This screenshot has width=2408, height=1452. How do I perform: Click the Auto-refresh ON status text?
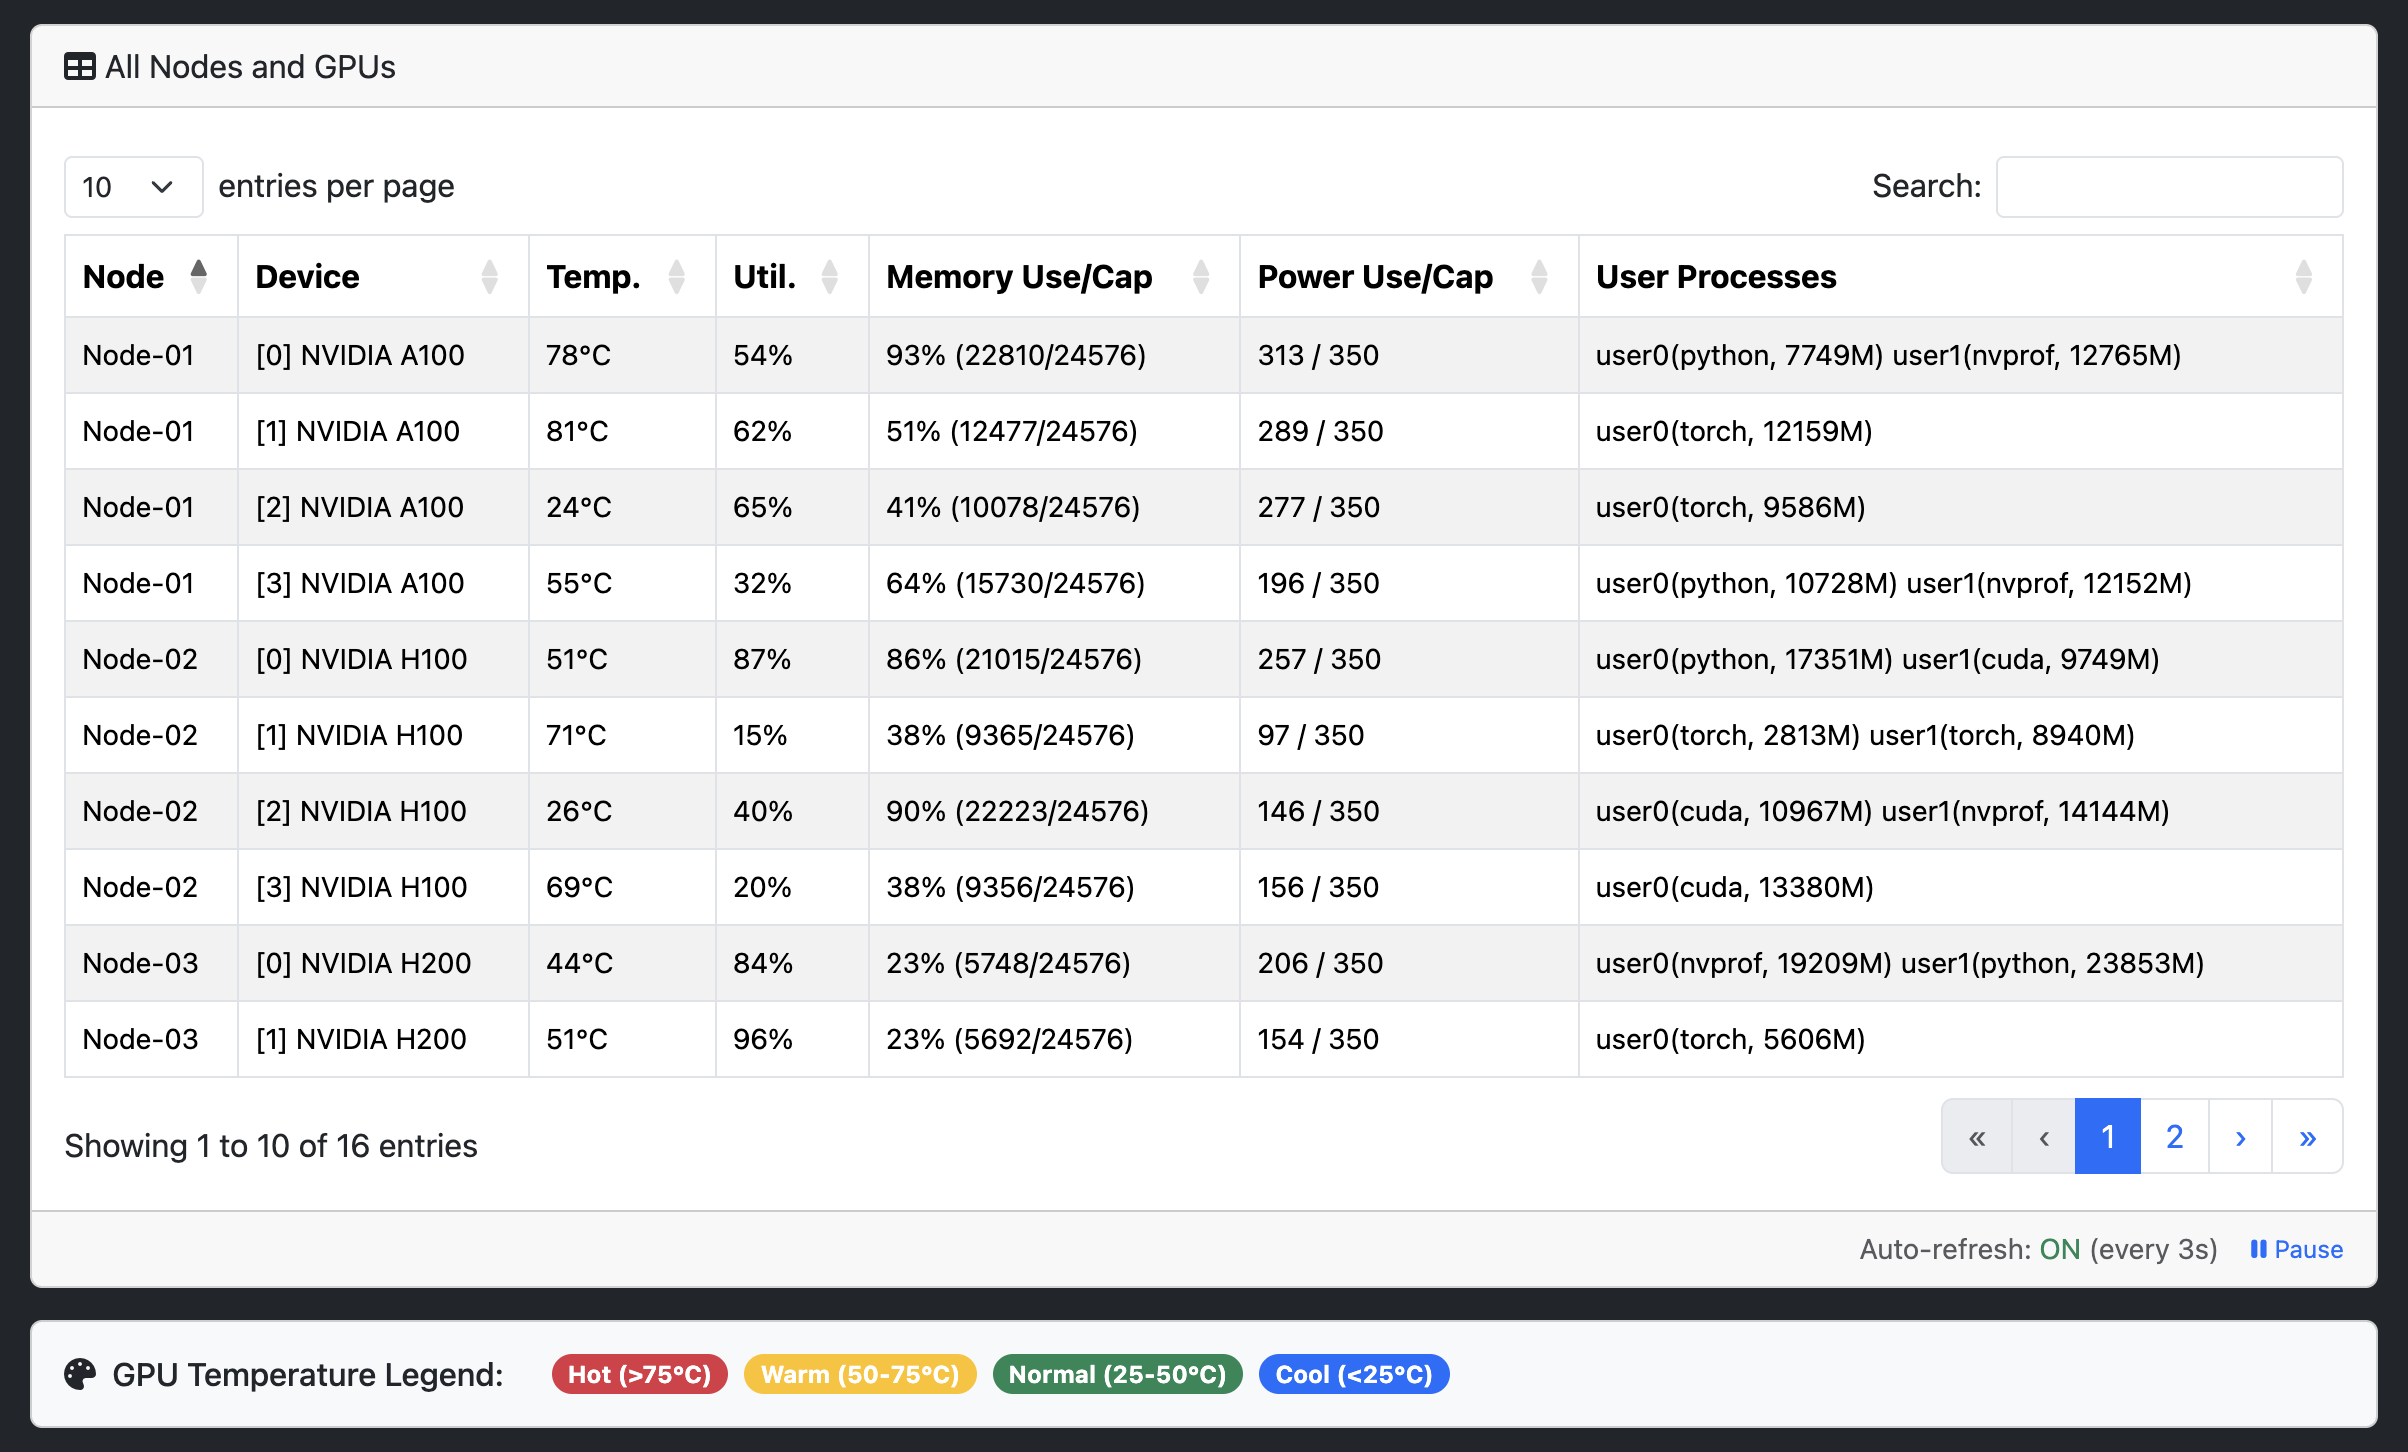[x=2038, y=1249]
